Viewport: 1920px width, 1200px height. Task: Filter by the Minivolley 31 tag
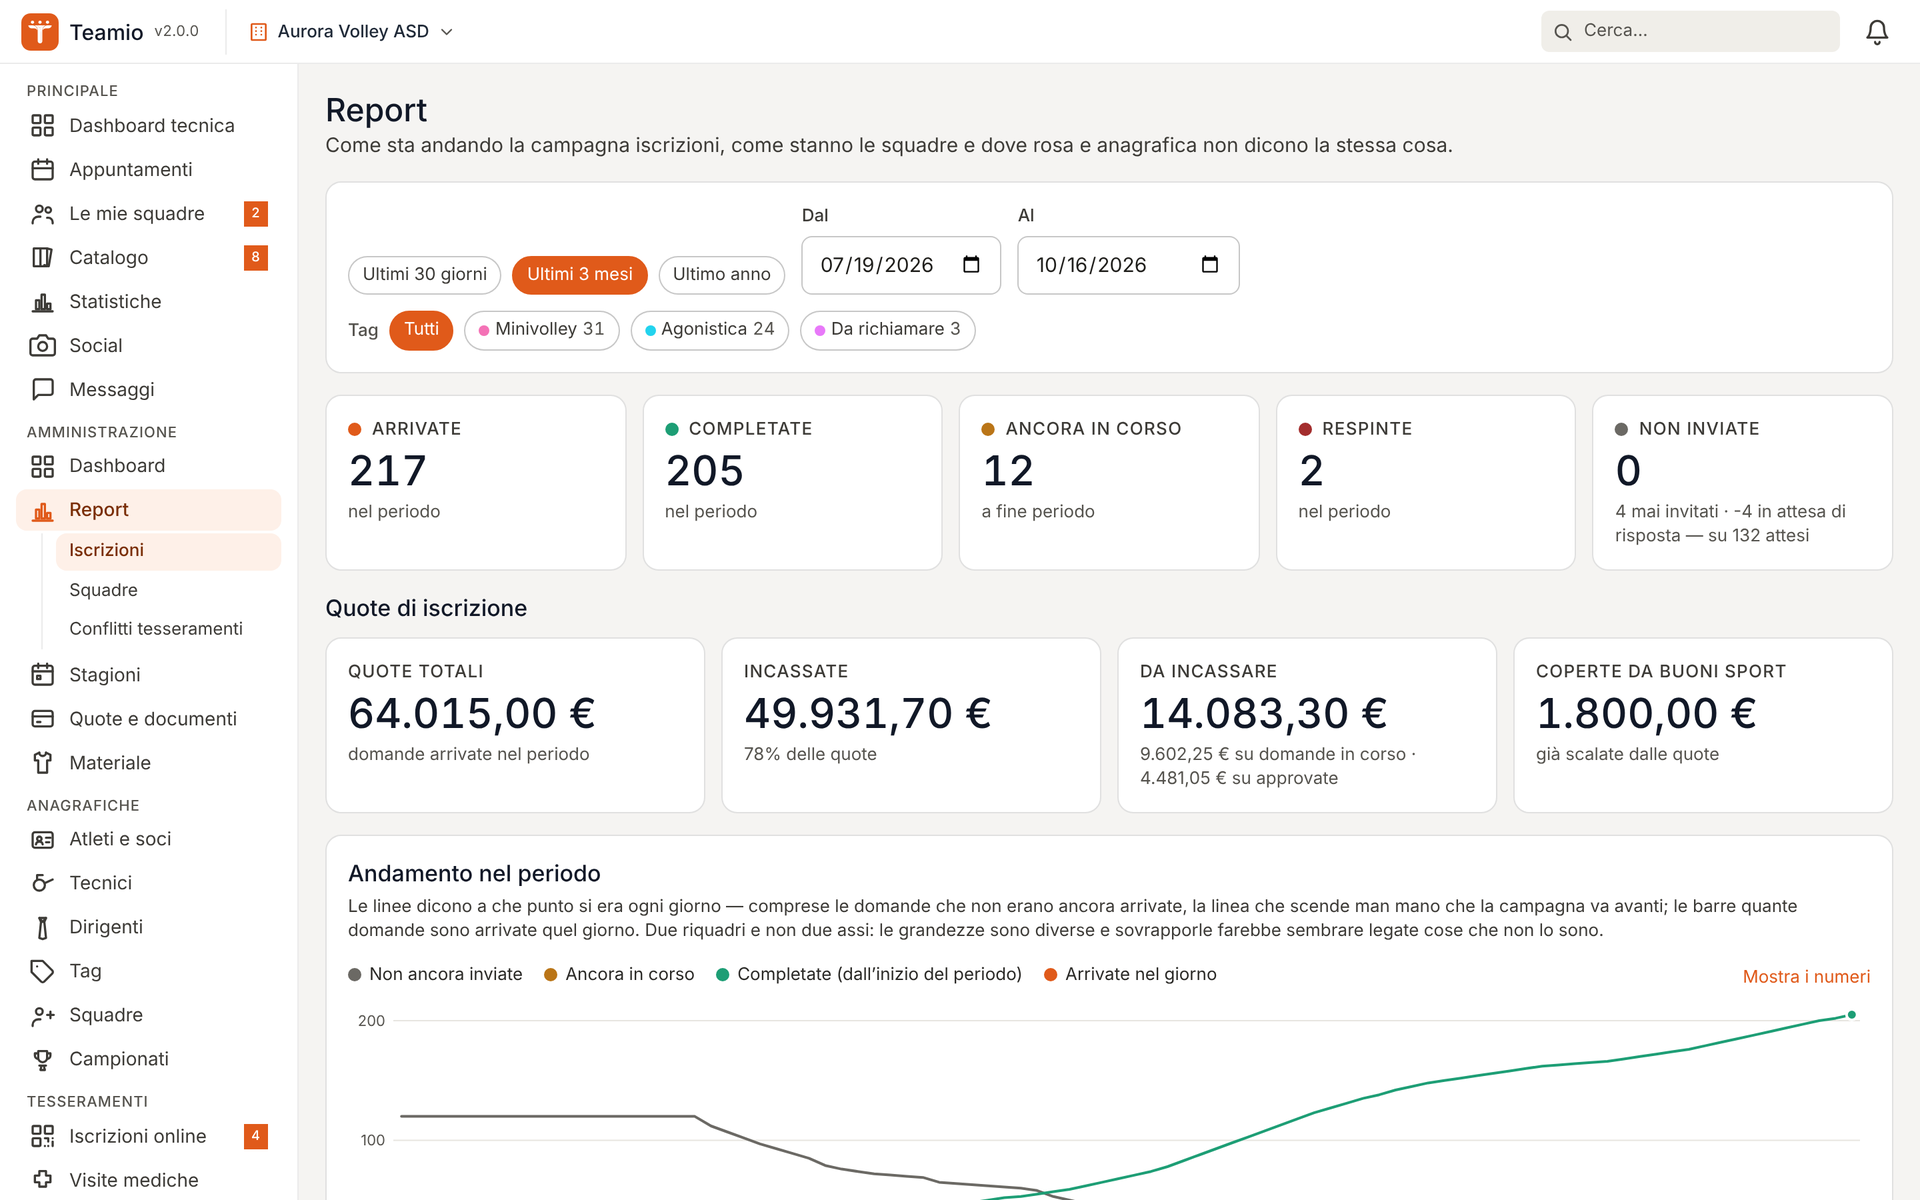point(541,330)
